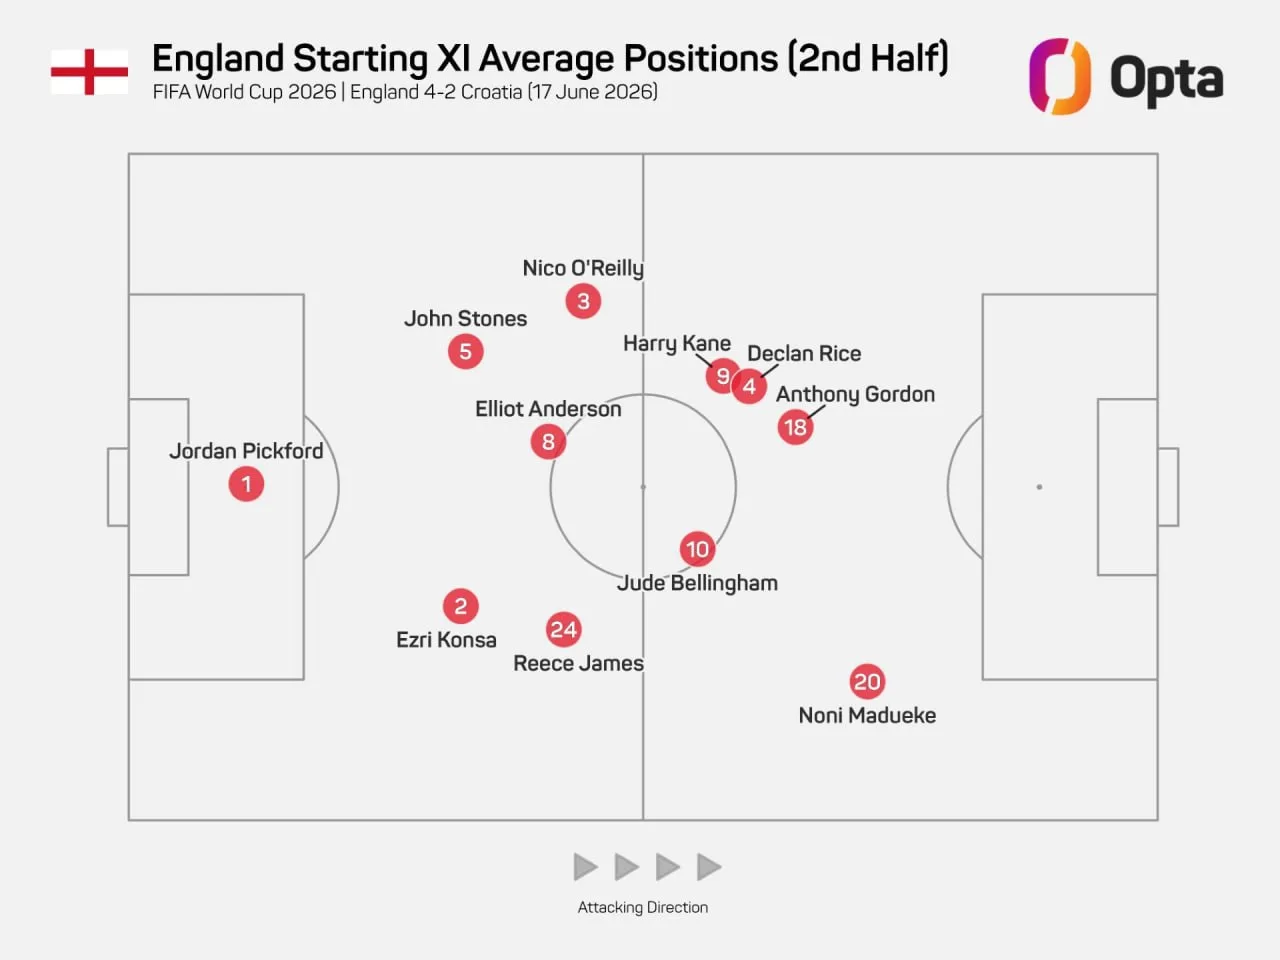Click the Attacking Direction caption
The width and height of the screenshot is (1280, 960).
click(643, 907)
